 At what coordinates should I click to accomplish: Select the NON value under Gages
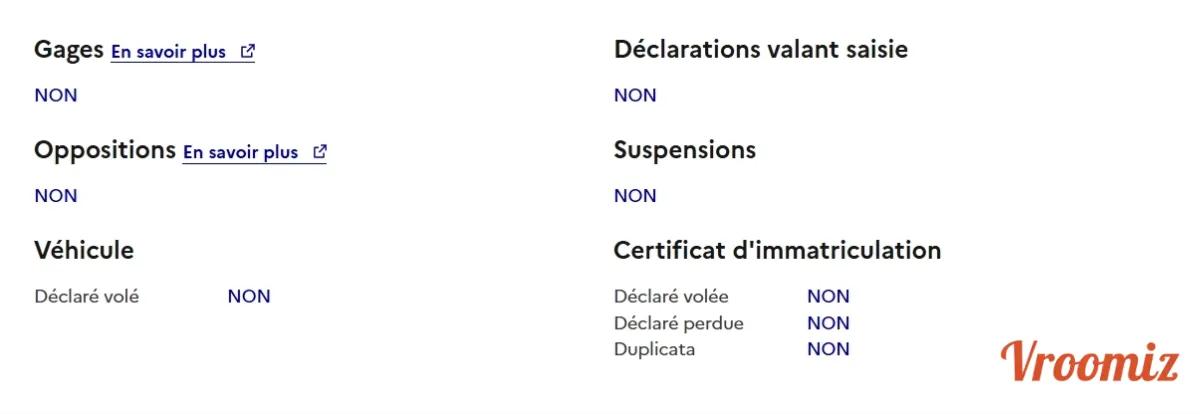coord(56,96)
